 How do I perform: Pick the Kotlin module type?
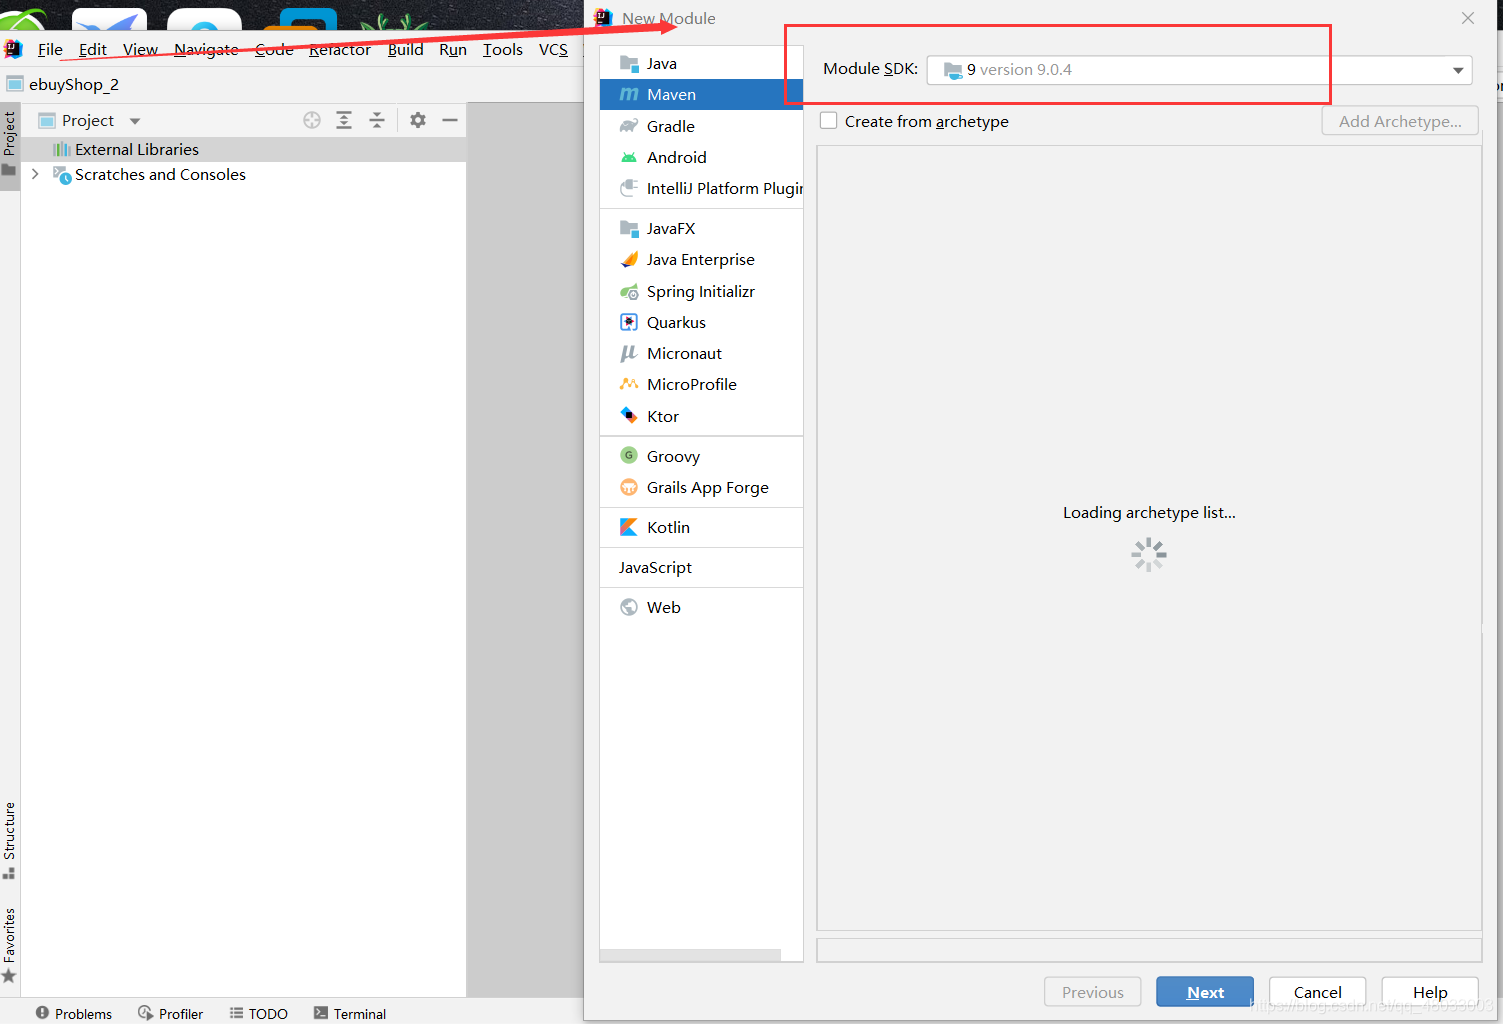point(701,527)
